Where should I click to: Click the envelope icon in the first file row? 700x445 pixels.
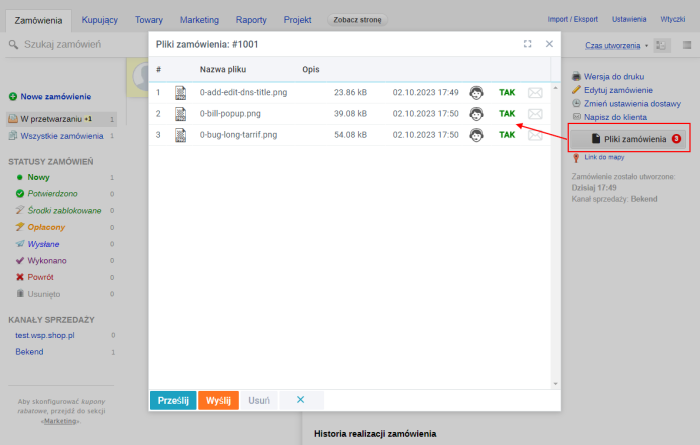pyautogui.click(x=535, y=93)
